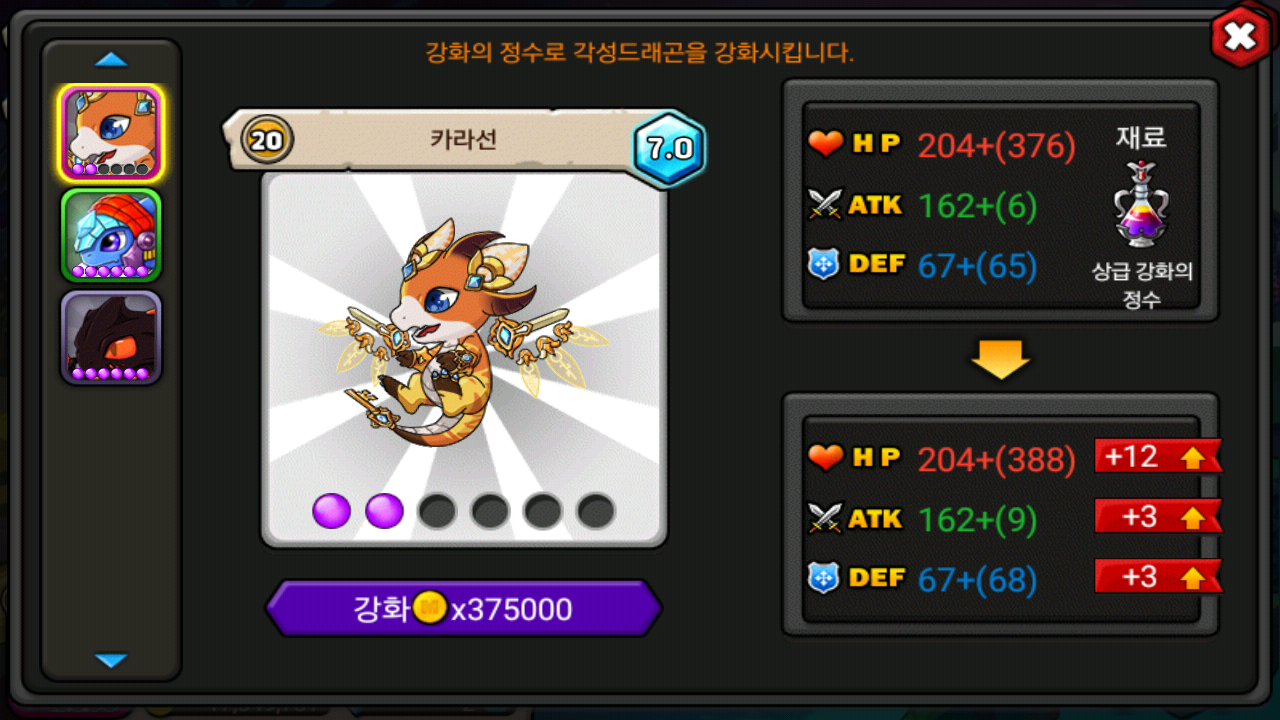Viewport: 1280px width, 720px height.
Task: Click the first purple enhancement orb
Action: pos(332,511)
